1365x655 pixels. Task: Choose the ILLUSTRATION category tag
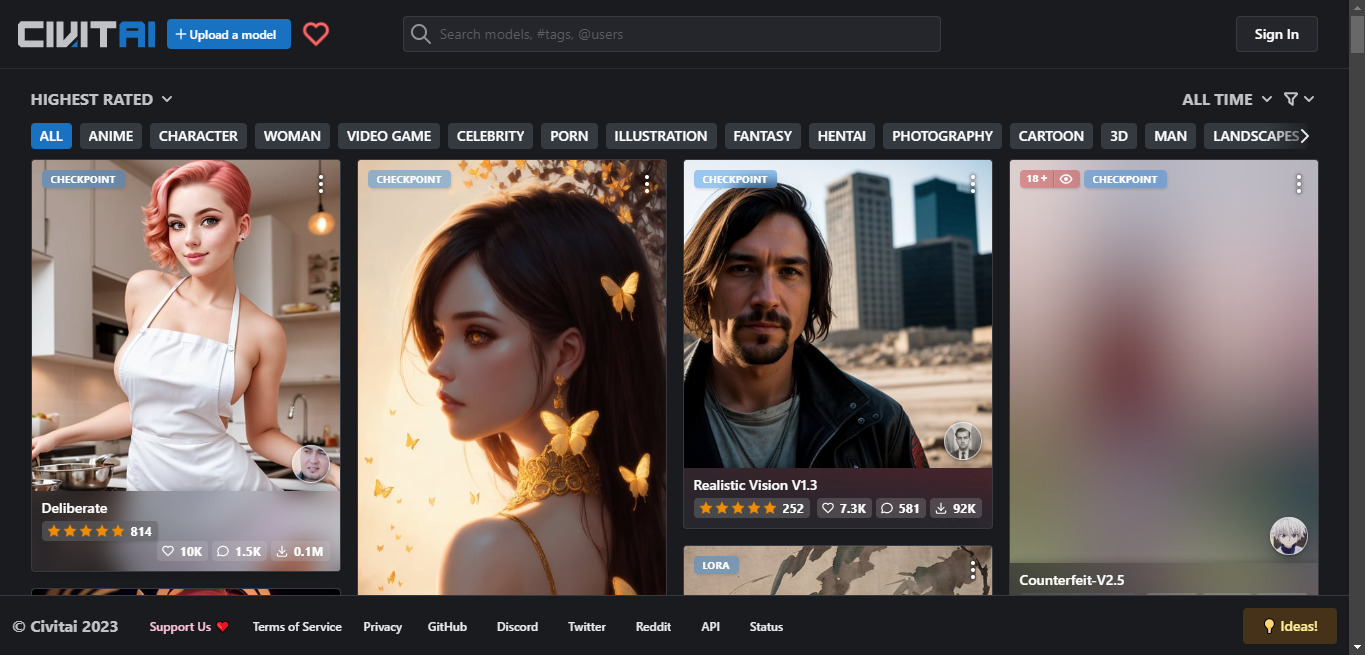point(661,136)
